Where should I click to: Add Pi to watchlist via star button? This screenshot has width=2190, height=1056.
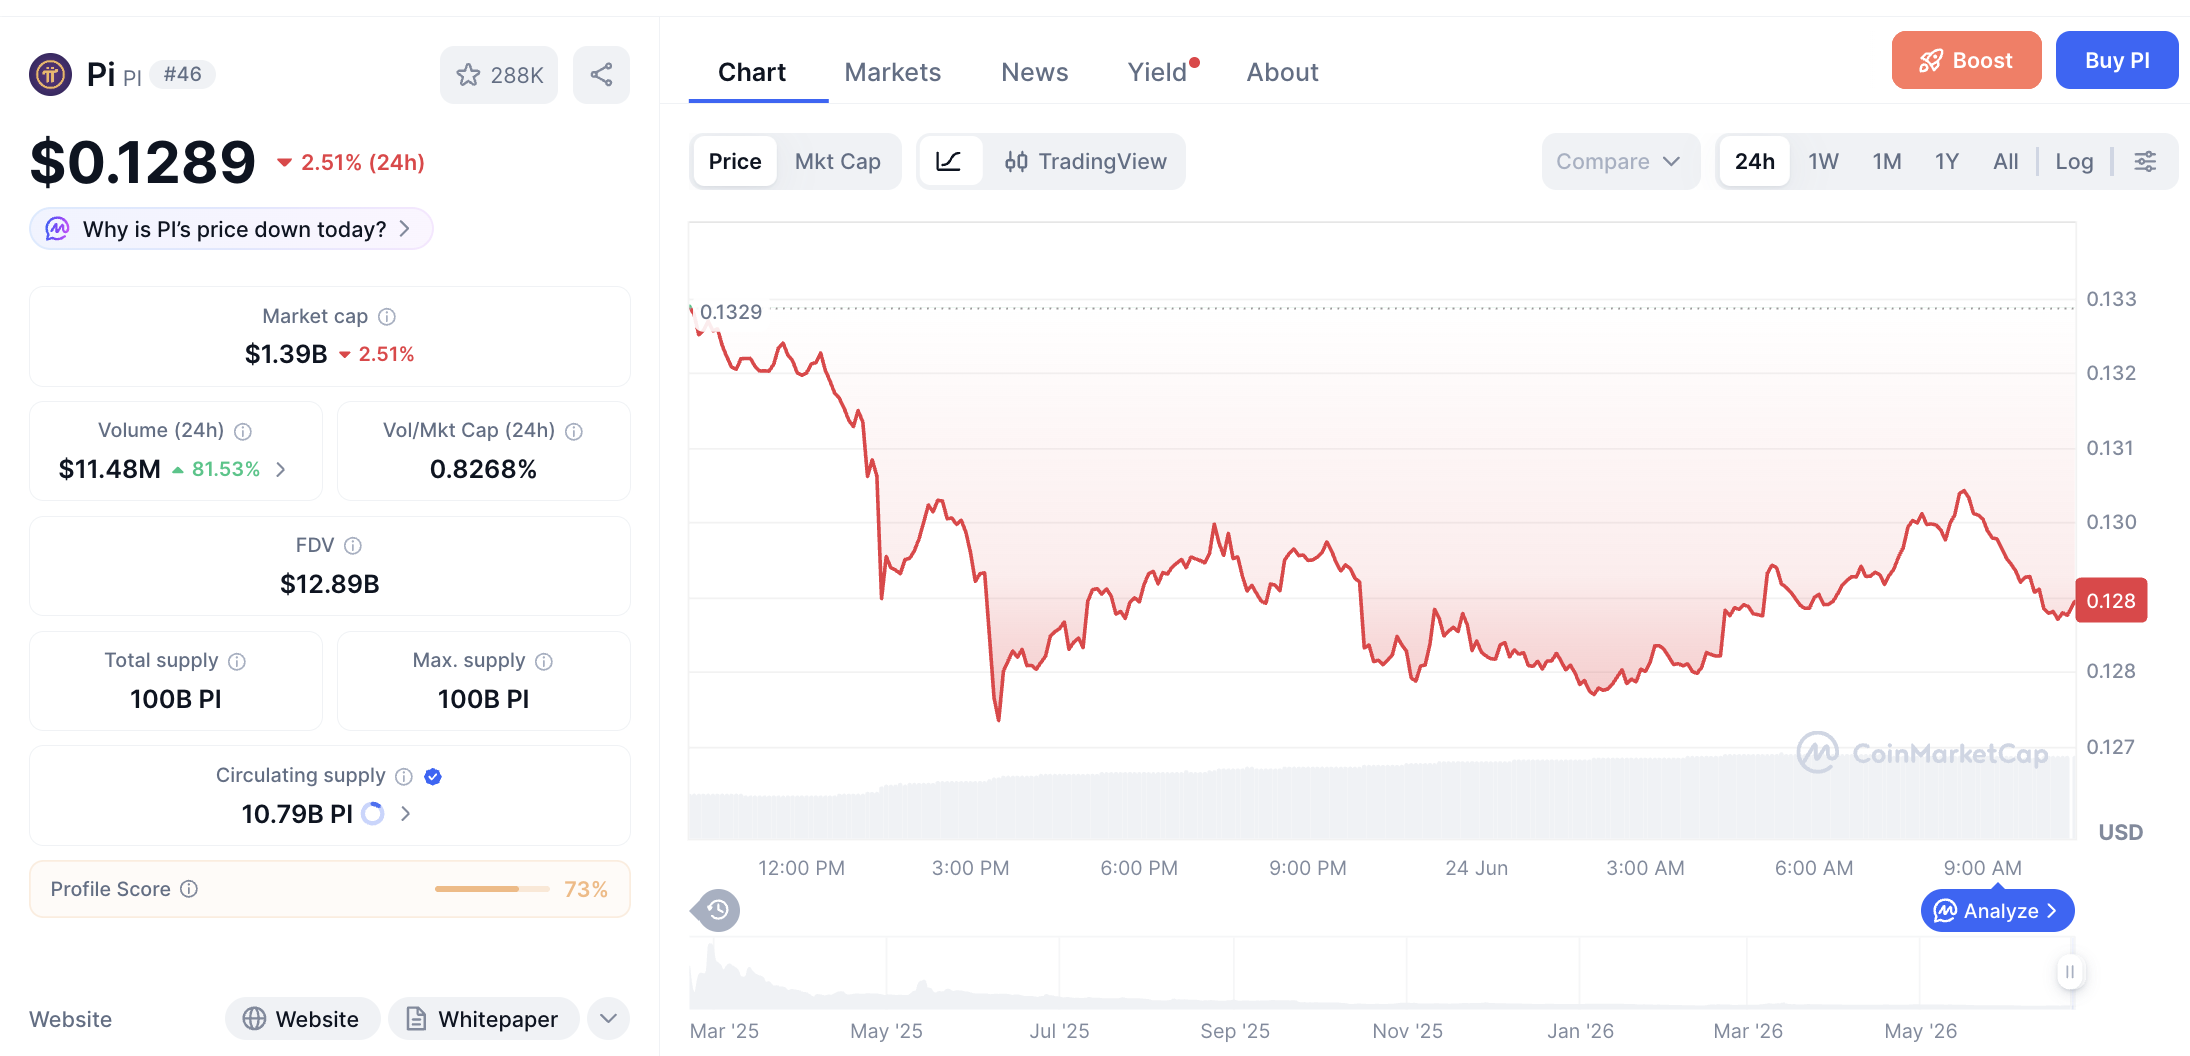click(499, 75)
